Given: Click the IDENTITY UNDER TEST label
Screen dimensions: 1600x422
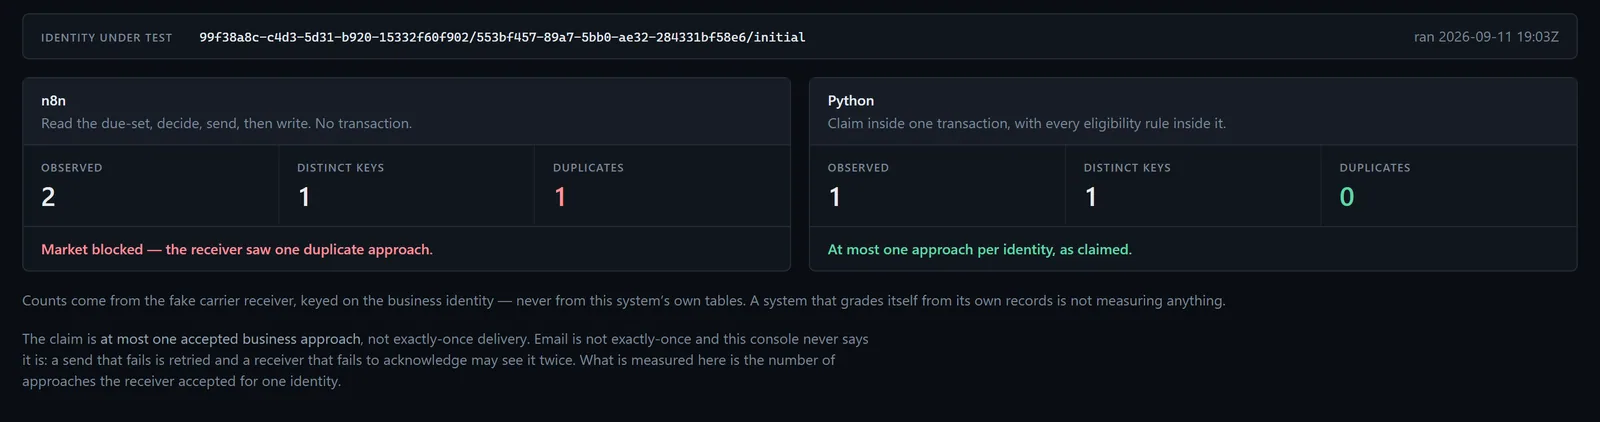Looking at the screenshot, I should pyautogui.click(x=107, y=38).
